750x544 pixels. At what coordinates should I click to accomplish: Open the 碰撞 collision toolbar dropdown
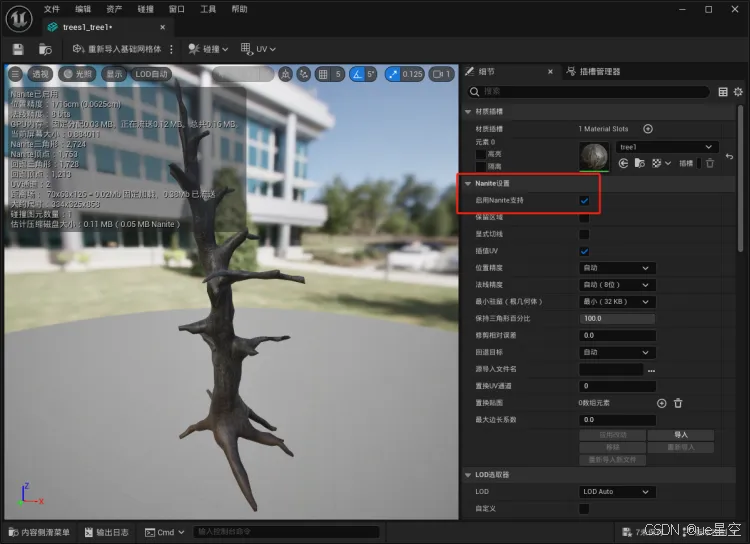click(208, 49)
